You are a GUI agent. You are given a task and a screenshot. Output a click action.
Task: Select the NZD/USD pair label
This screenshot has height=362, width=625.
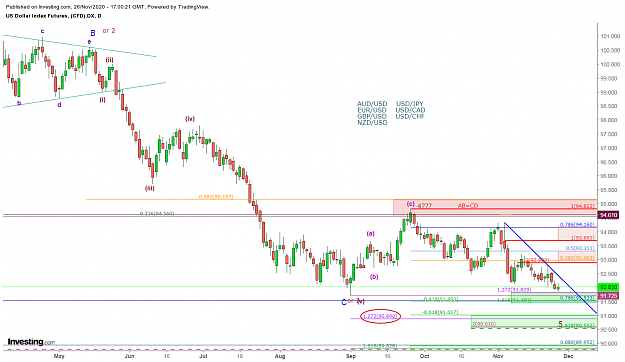pyautogui.click(x=372, y=123)
